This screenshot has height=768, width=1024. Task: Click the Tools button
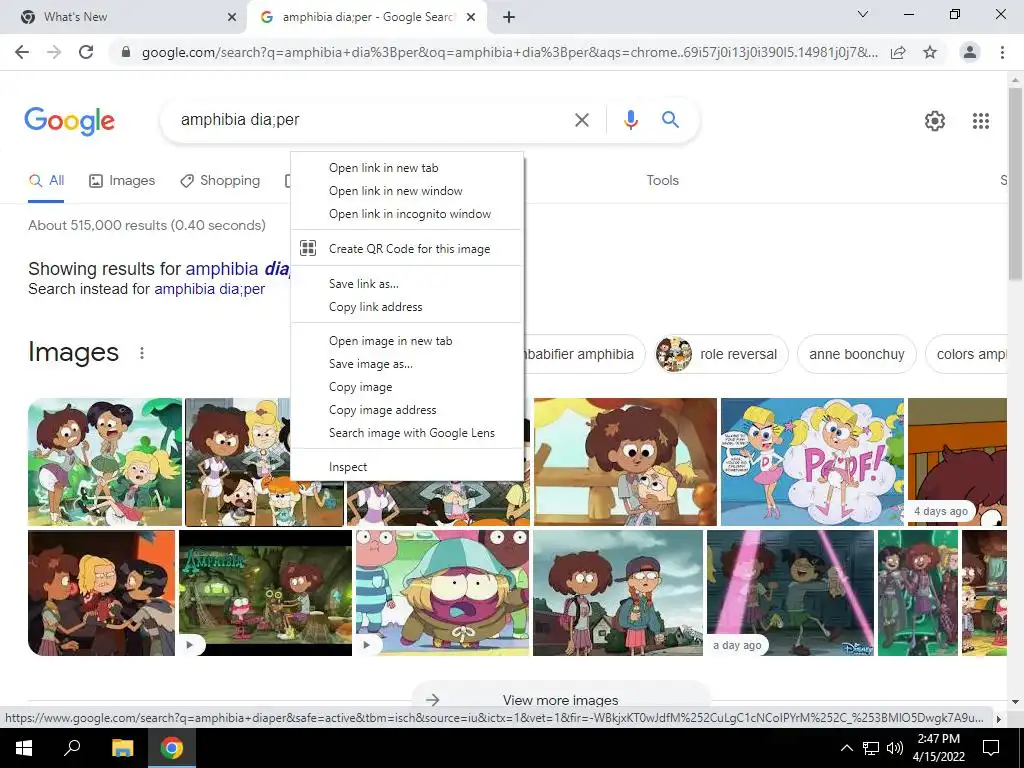coord(662,180)
